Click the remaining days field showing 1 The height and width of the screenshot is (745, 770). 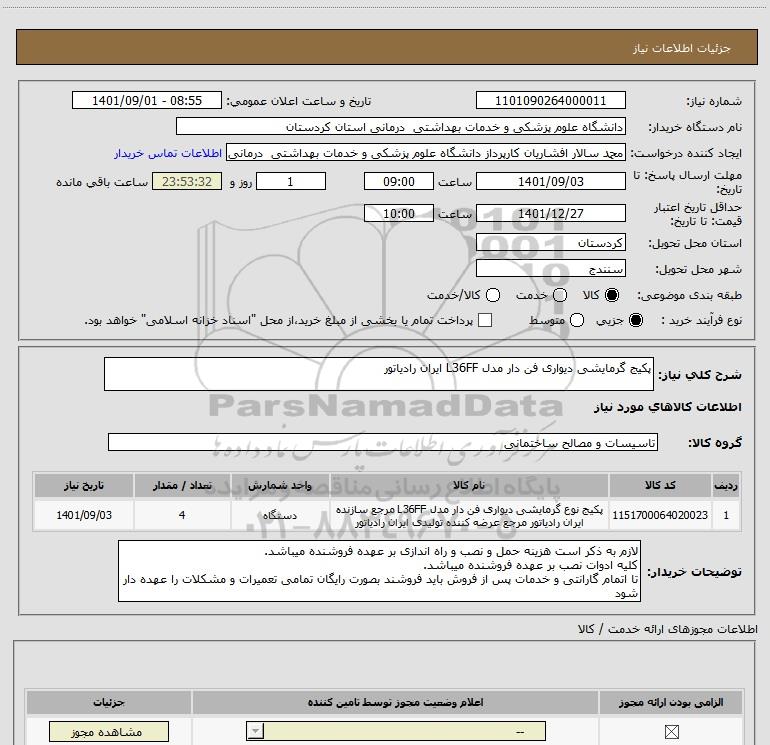click(x=291, y=182)
